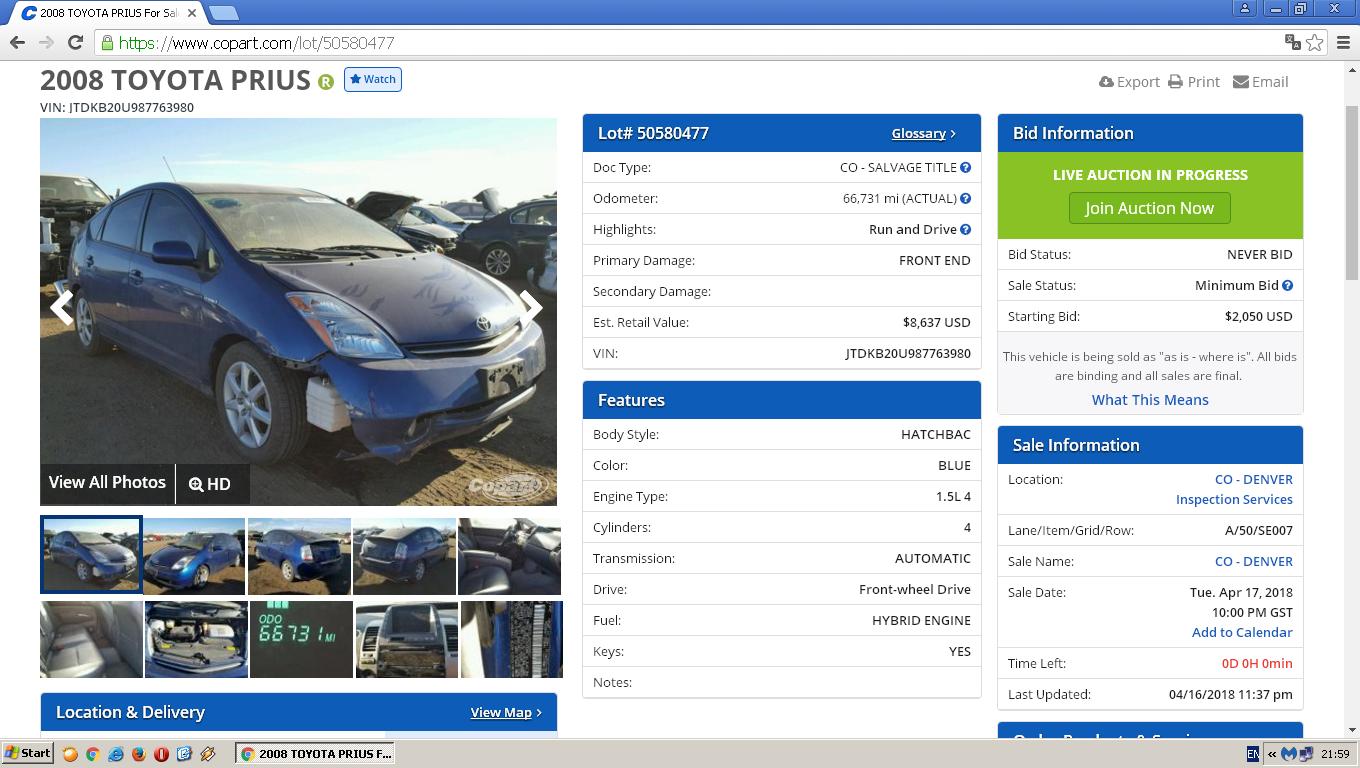Click the EN language indicator
1360x768 pixels.
click(1253, 754)
